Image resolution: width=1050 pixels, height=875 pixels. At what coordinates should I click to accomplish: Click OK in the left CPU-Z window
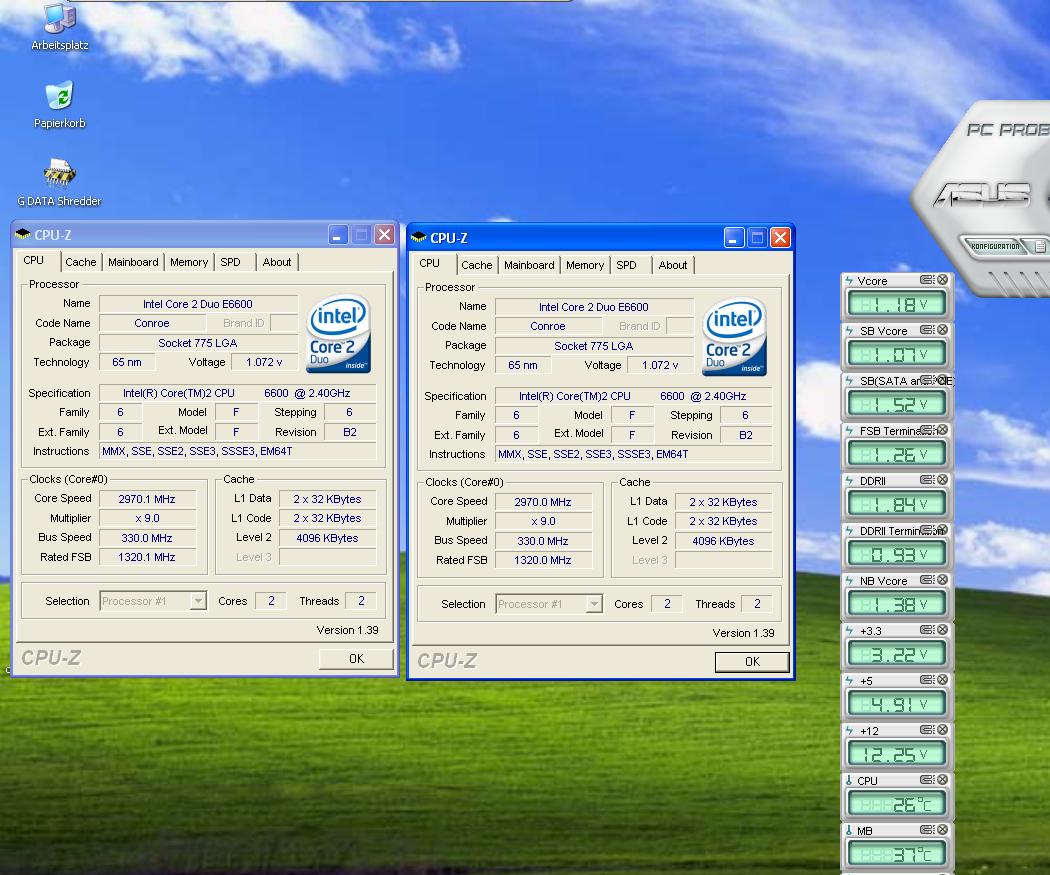point(356,659)
